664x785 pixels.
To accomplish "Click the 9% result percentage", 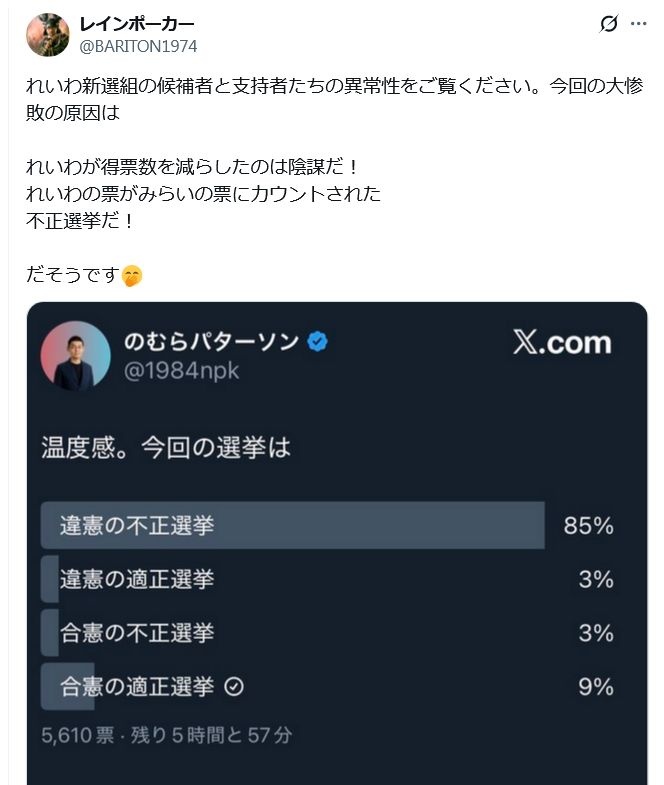I will [595, 687].
